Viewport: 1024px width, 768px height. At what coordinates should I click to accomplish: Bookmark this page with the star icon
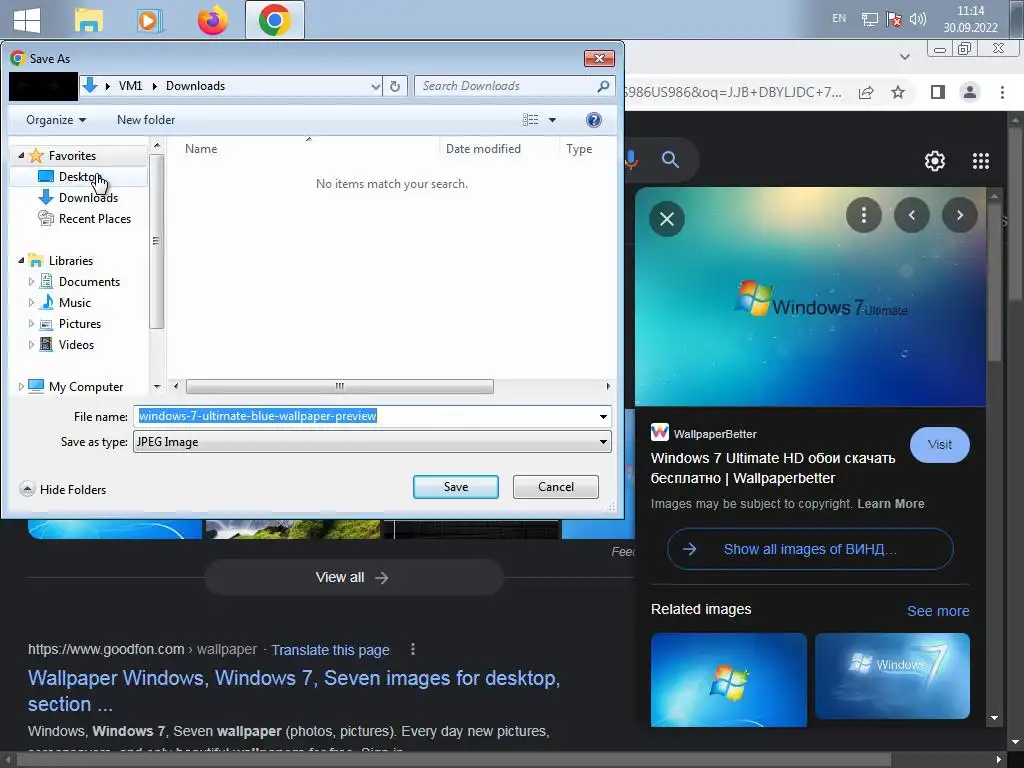click(898, 92)
